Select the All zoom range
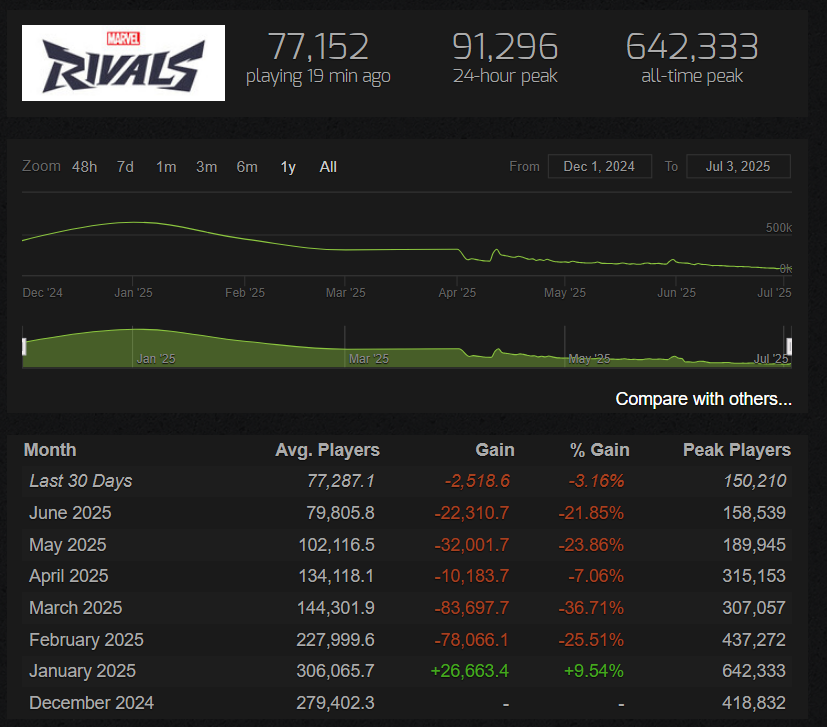827x727 pixels. coord(328,167)
